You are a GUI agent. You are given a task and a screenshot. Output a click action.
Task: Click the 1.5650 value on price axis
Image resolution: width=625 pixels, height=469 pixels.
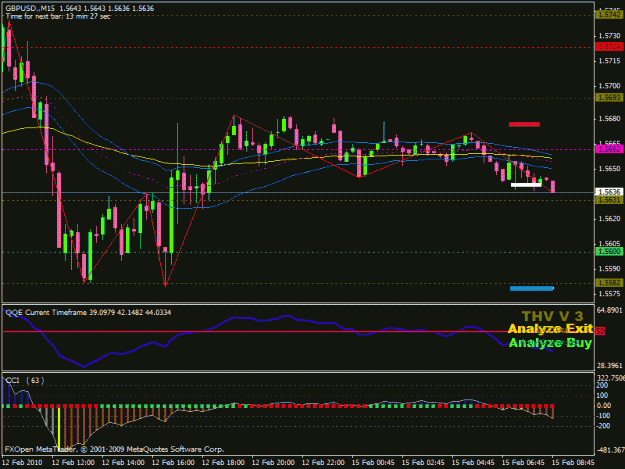(609, 169)
